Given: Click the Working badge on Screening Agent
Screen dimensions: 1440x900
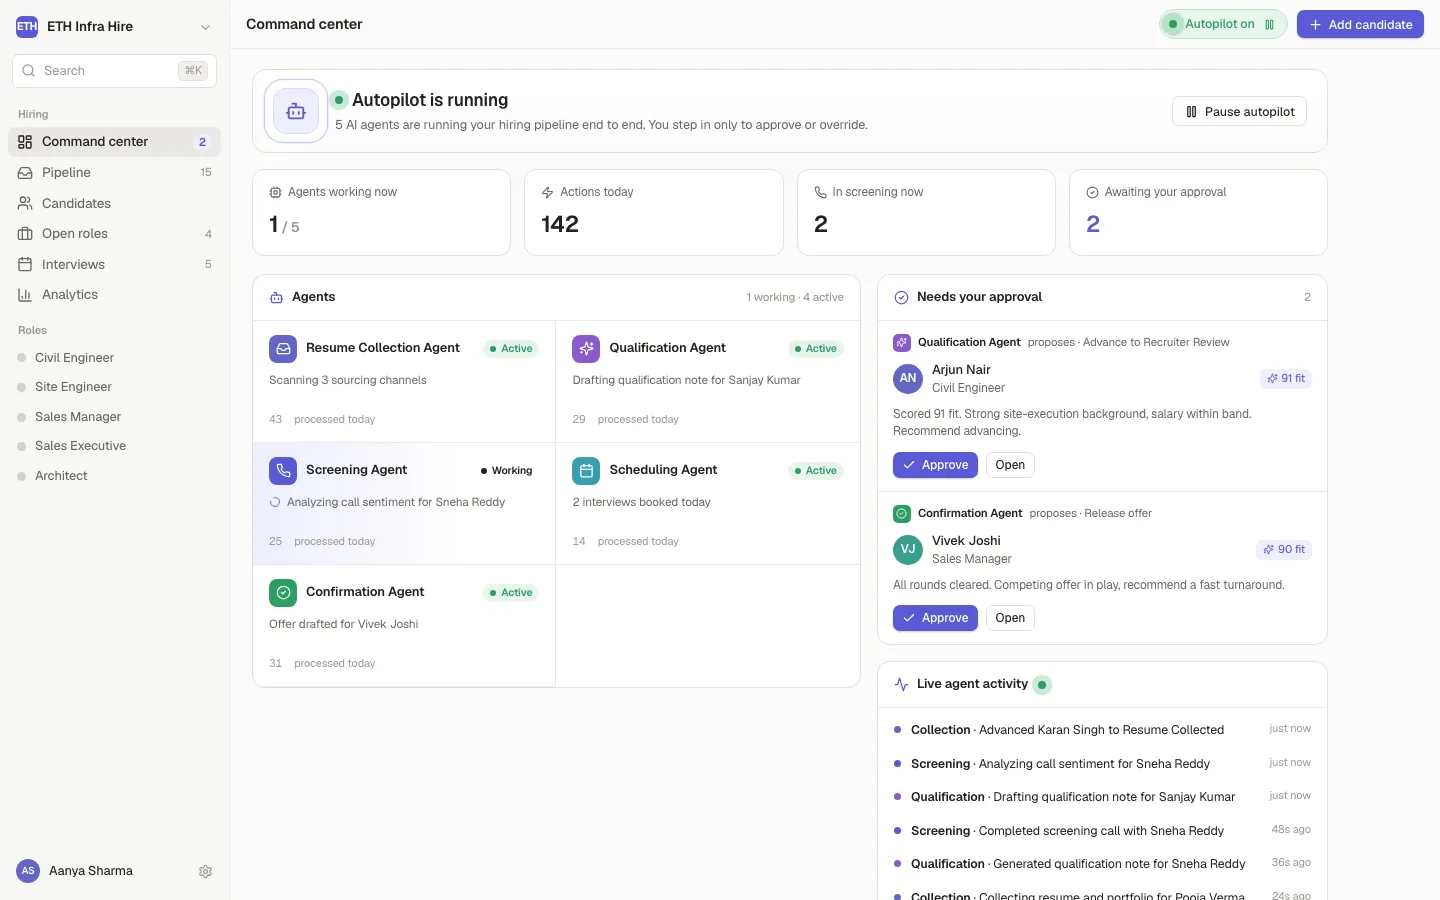Looking at the screenshot, I should (x=507, y=471).
